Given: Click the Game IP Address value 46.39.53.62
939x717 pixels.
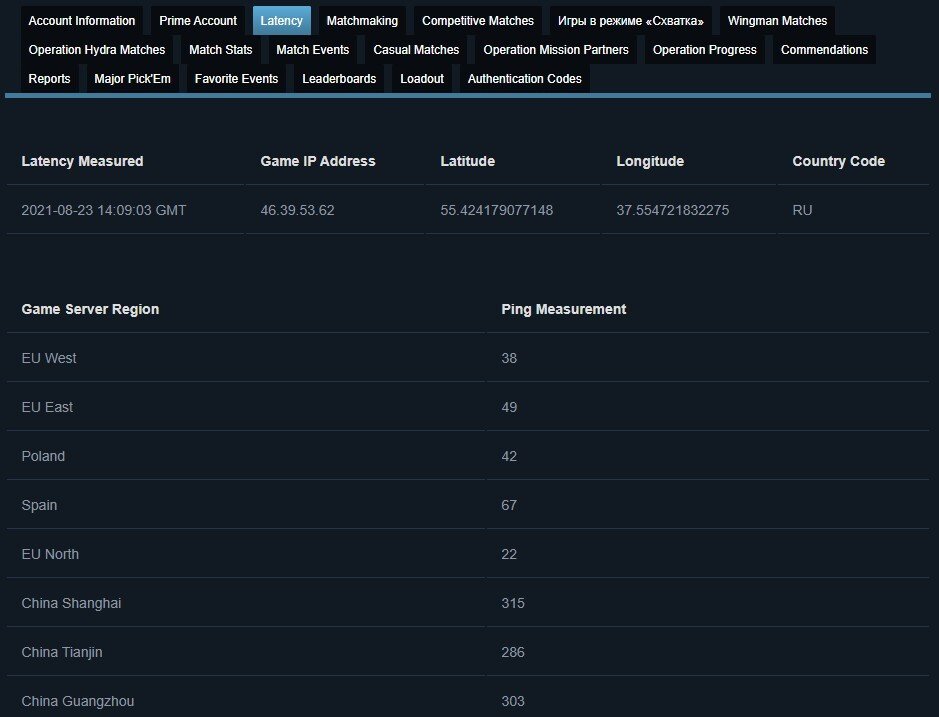Looking at the screenshot, I should [297, 210].
